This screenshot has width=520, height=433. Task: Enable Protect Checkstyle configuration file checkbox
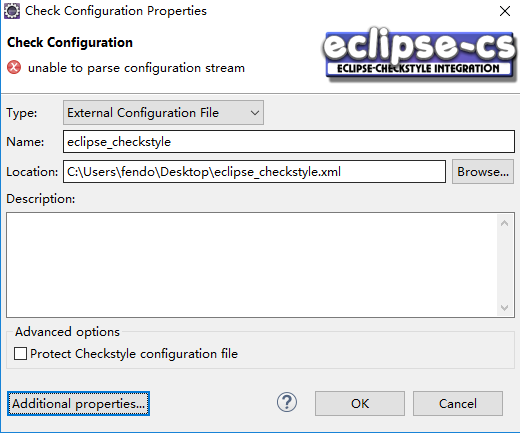point(20,354)
